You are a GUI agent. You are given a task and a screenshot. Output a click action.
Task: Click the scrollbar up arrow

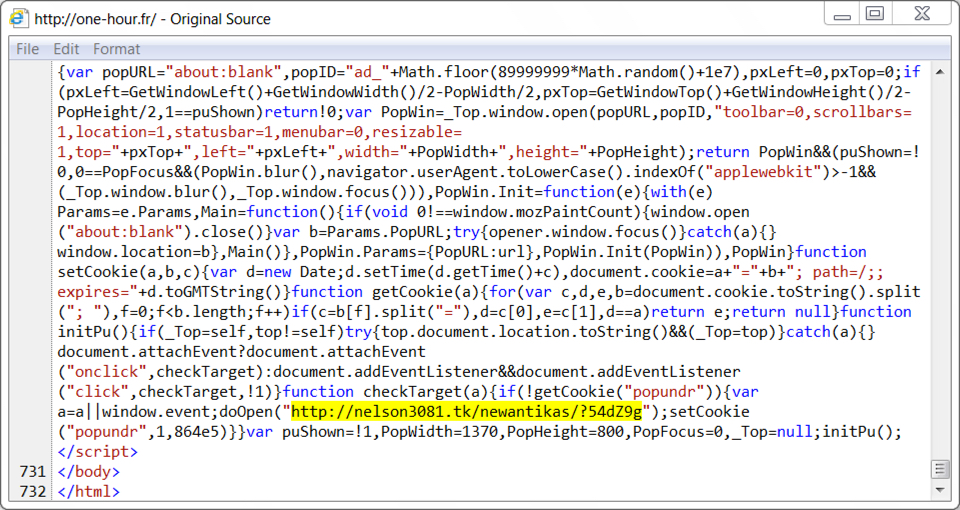point(940,73)
